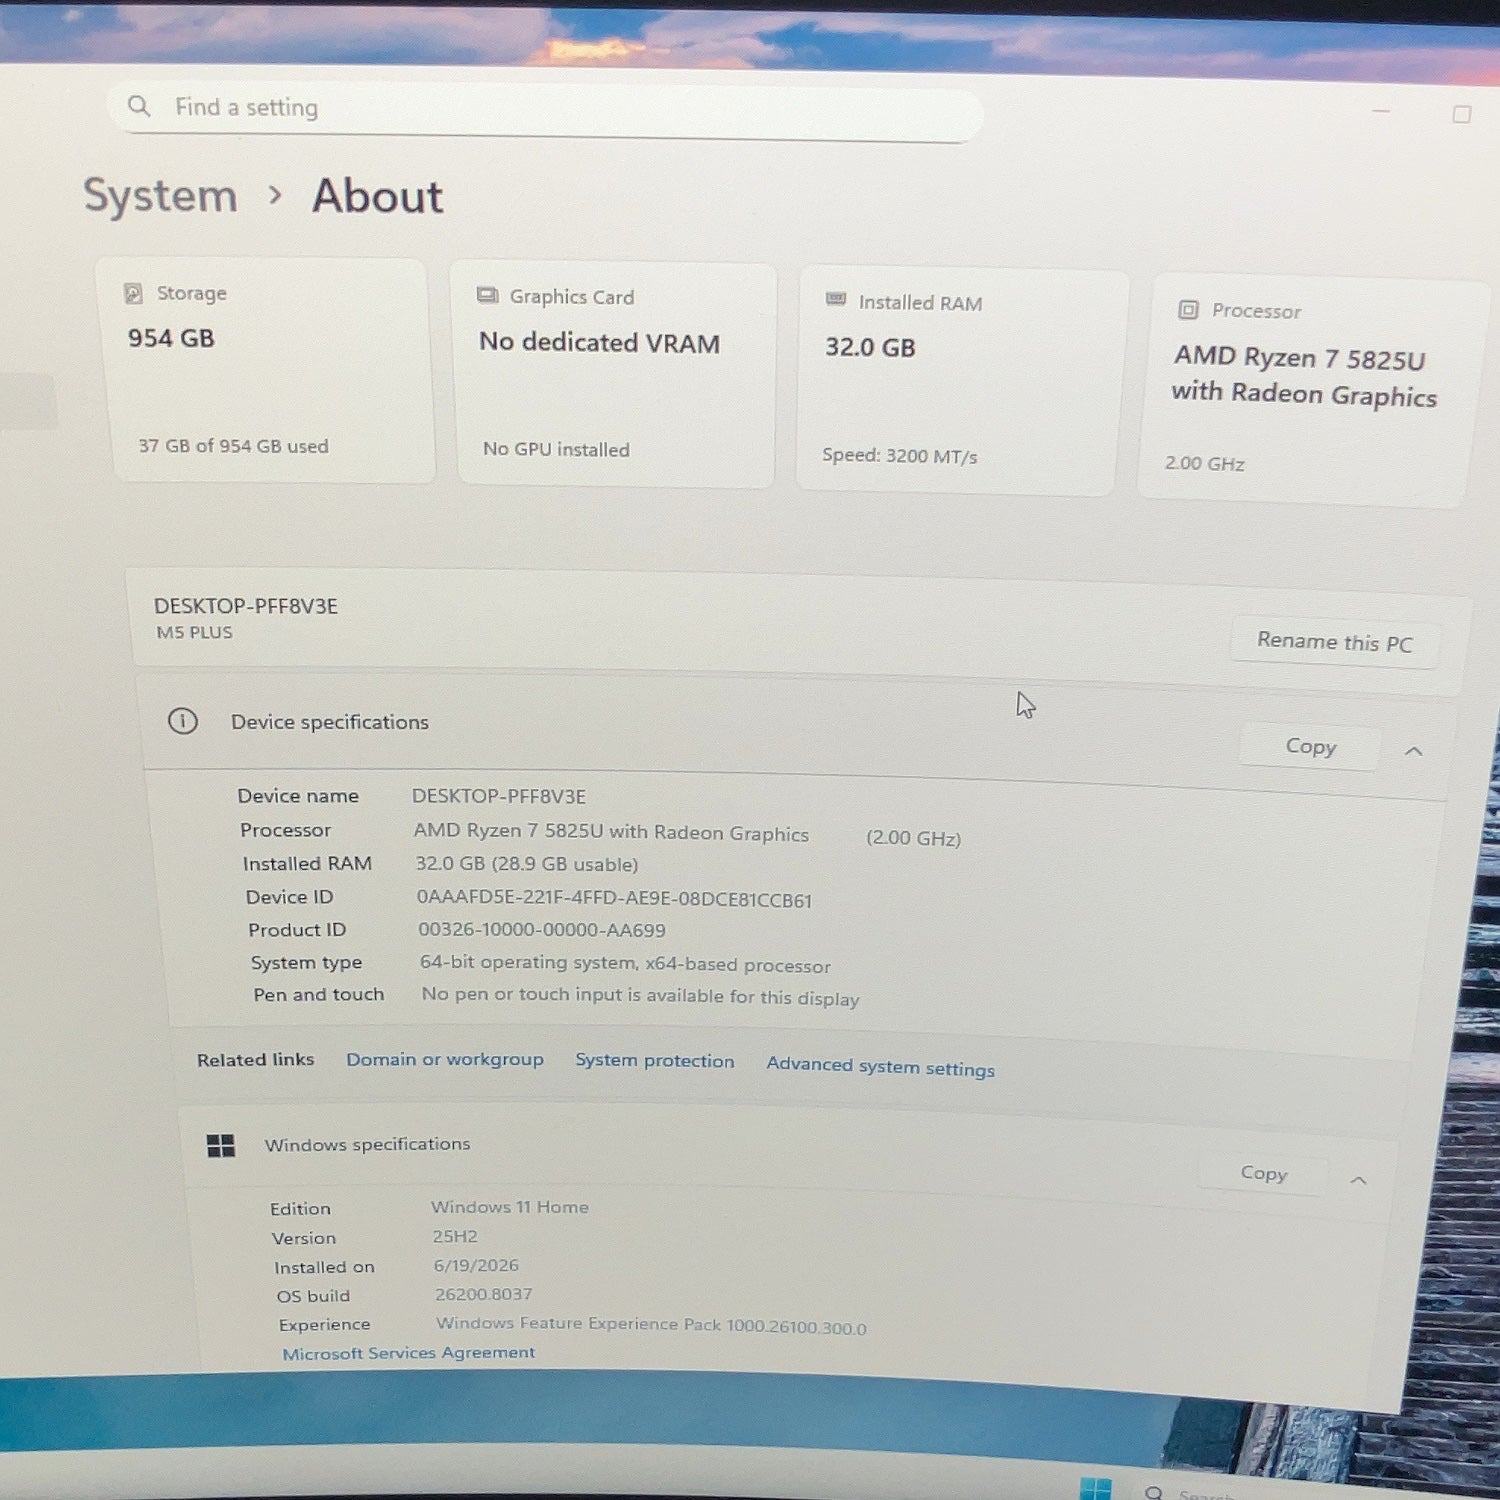Viewport: 1500px width, 1500px height.
Task: Go back to System breadcrumb
Action: coord(160,195)
